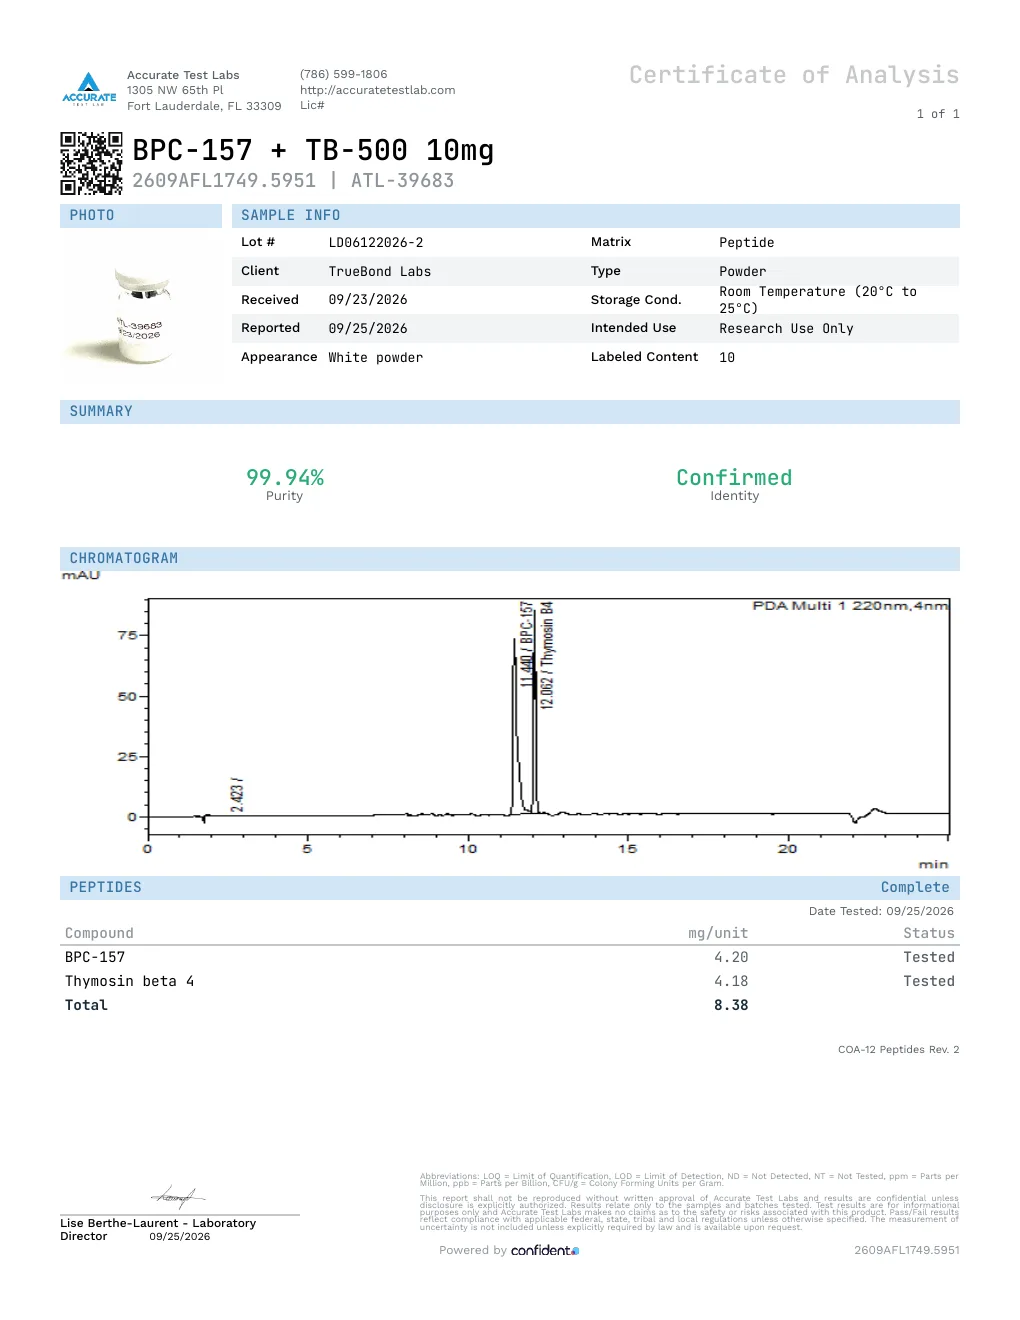Click the 2.423 peak label in chromatogram
Viewport: 1020px width, 1320px height.
tap(237, 794)
